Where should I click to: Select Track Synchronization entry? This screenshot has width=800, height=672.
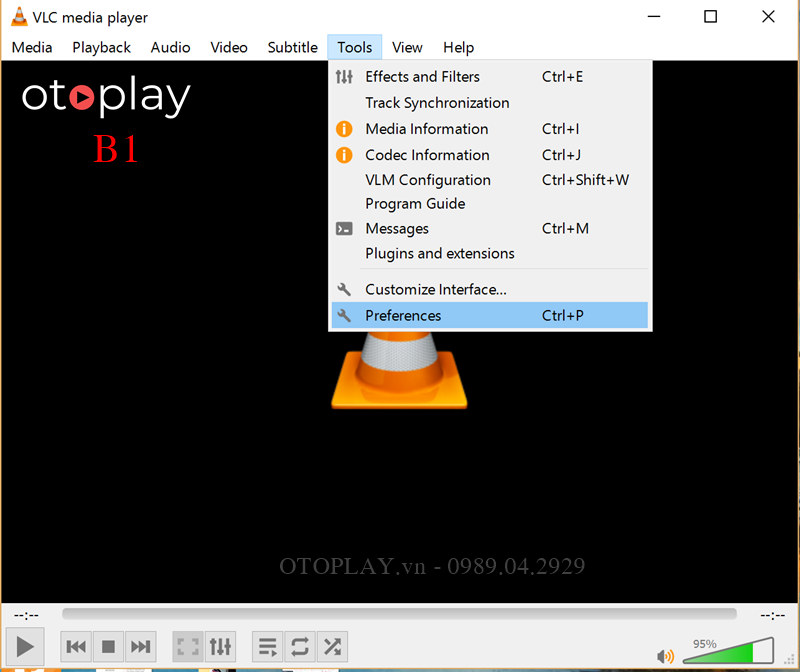click(490, 103)
